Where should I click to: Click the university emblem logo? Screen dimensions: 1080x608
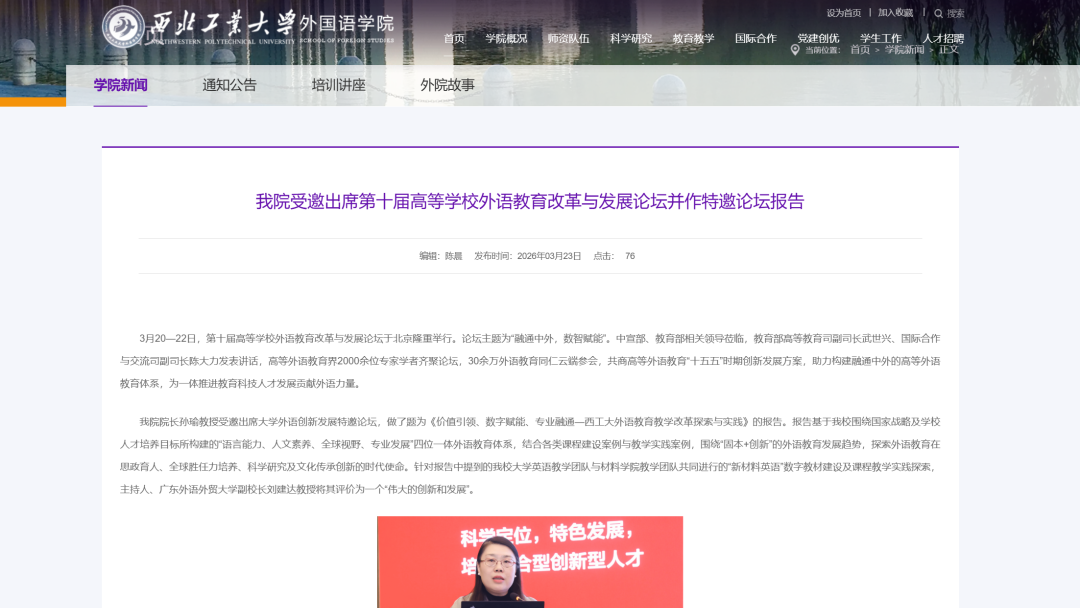[x=123, y=27]
